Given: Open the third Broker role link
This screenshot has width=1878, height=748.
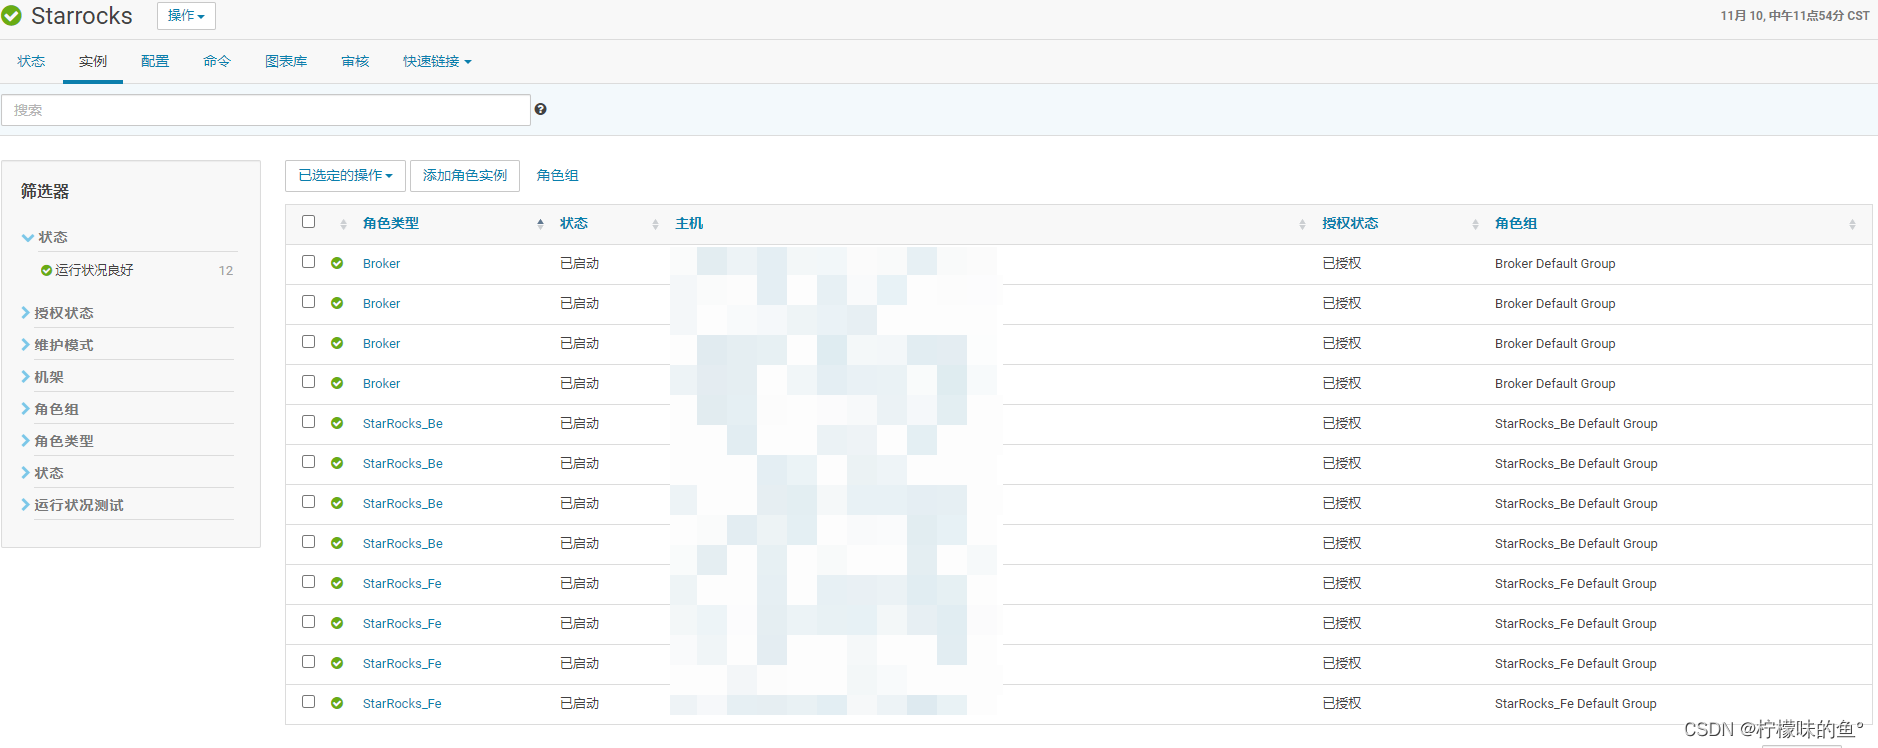Looking at the screenshot, I should [381, 343].
